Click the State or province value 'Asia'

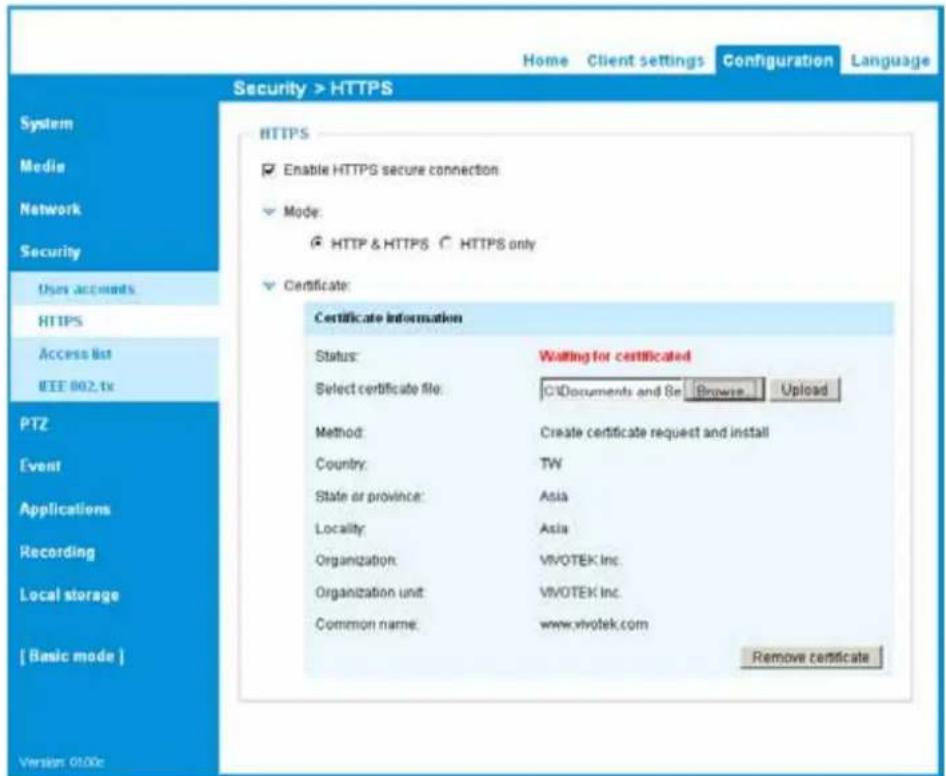(553, 497)
